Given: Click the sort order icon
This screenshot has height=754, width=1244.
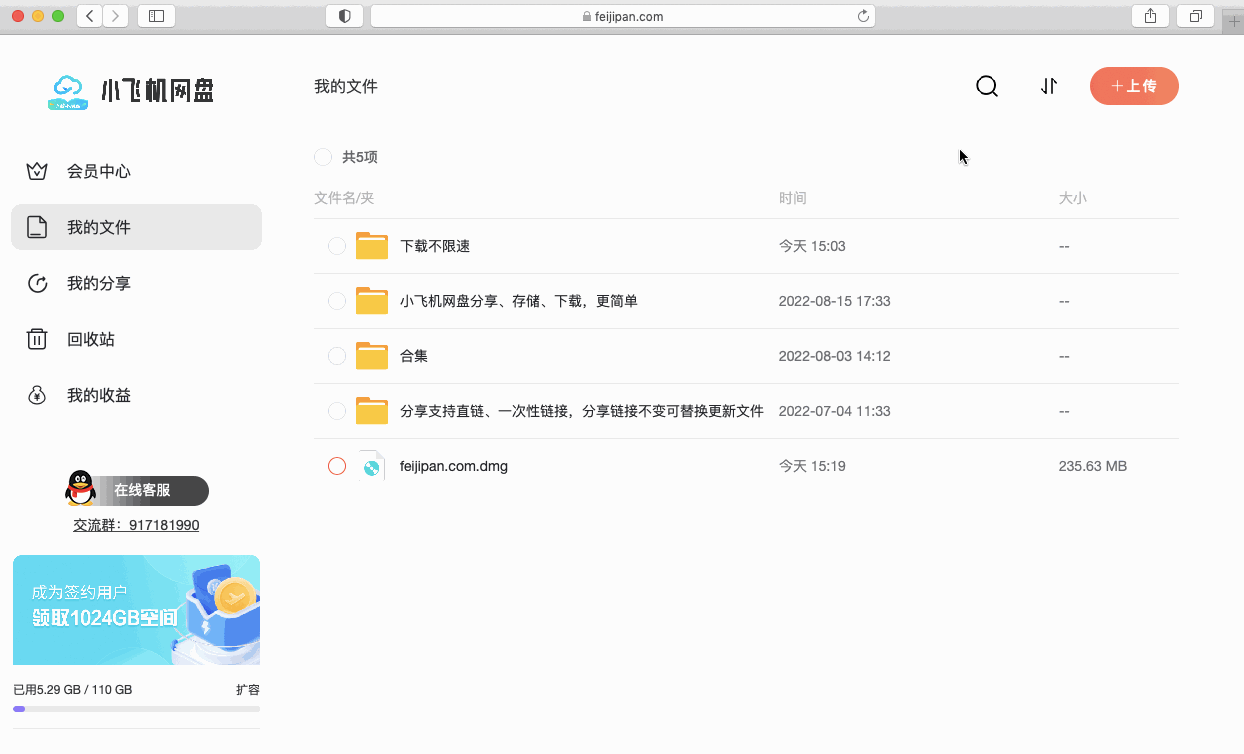Looking at the screenshot, I should (1049, 86).
